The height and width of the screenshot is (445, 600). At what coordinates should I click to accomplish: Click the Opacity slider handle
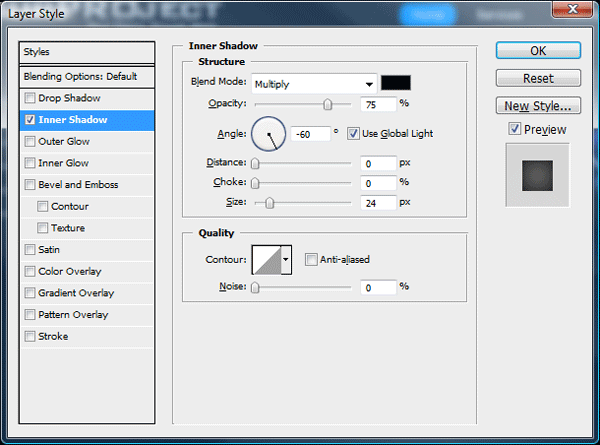click(x=328, y=104)
